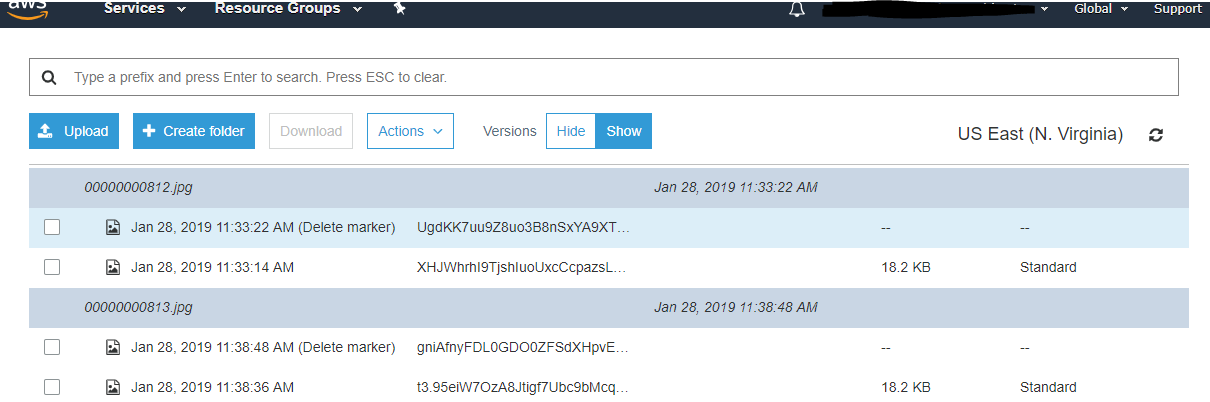Click Standard storage class of 11:33:14 version
Viewport: 1210px width, 402px height.
click(1048, 267)
